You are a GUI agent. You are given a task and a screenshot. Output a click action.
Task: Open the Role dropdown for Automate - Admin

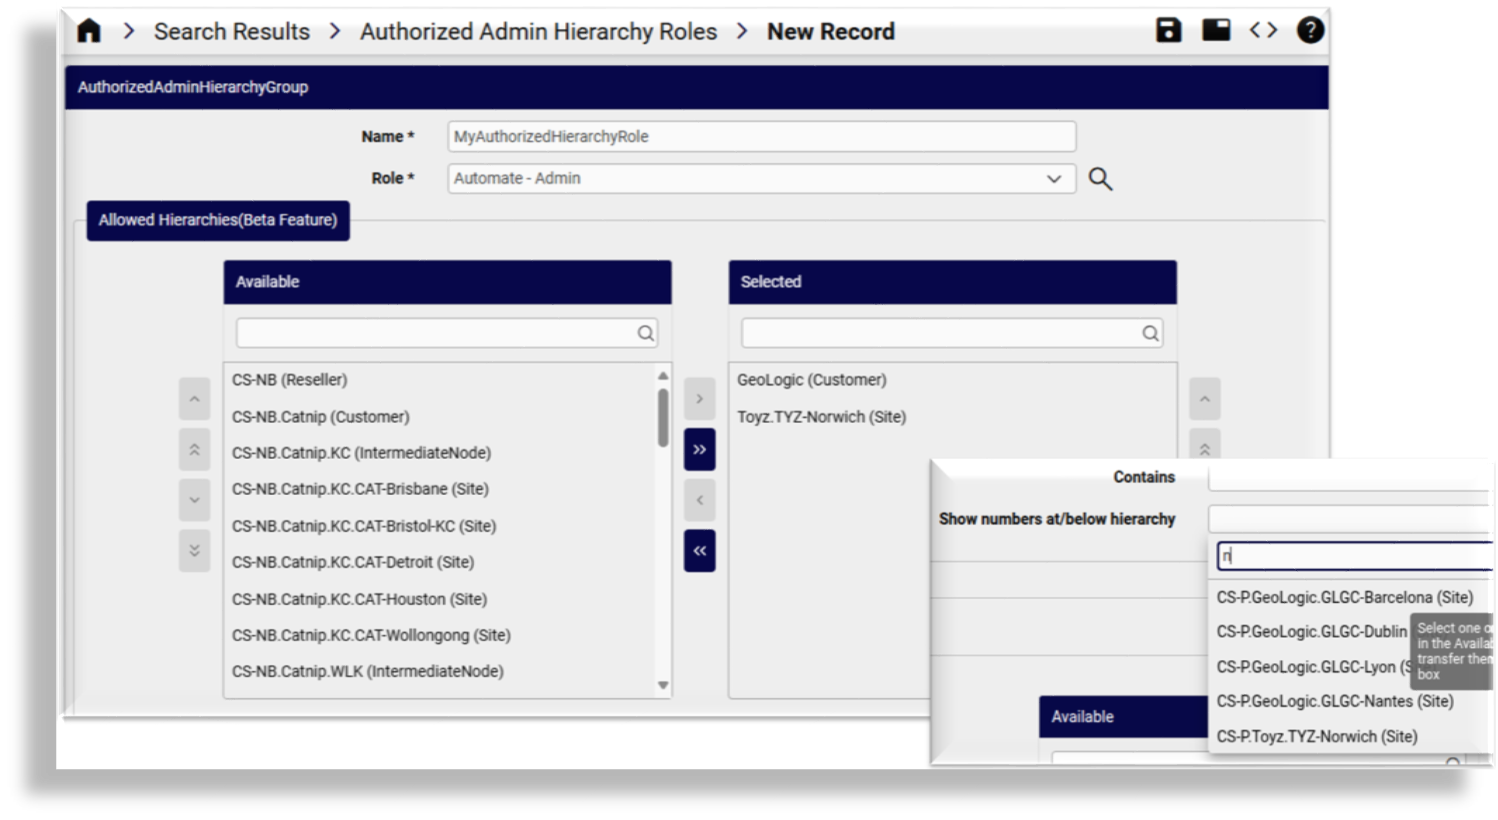(1055, 178)
